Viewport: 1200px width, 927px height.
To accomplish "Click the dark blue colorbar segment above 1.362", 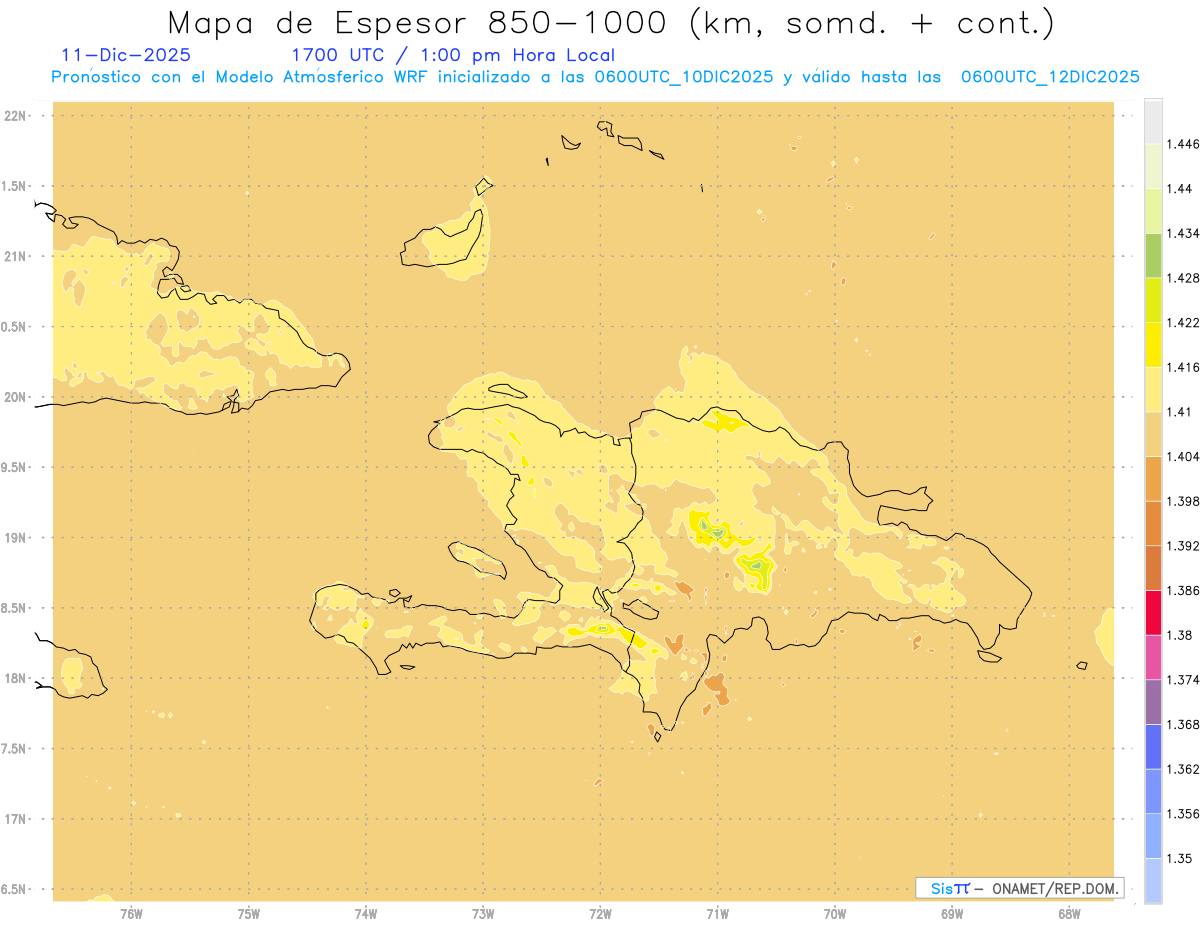I will (x=1153, y=746).
